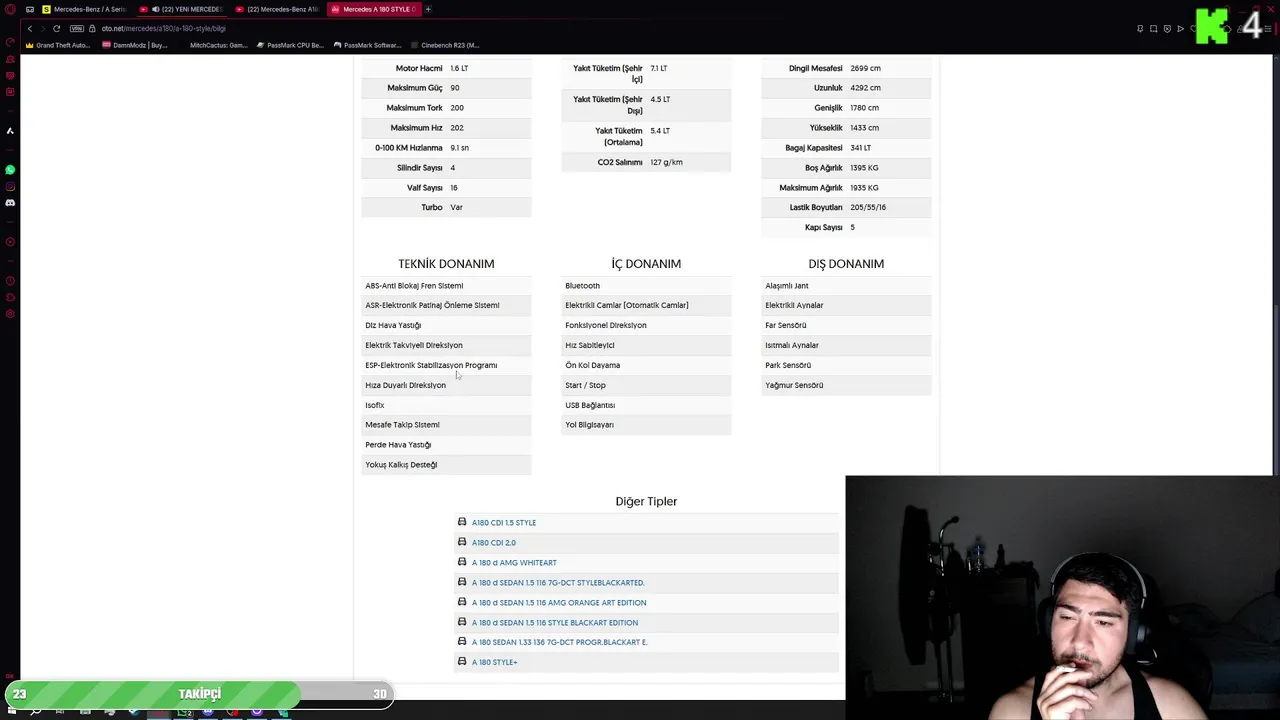1280x720 pixels.
Task: Click the Motor Hacmi 1.6 LT row
Action: 446,68
